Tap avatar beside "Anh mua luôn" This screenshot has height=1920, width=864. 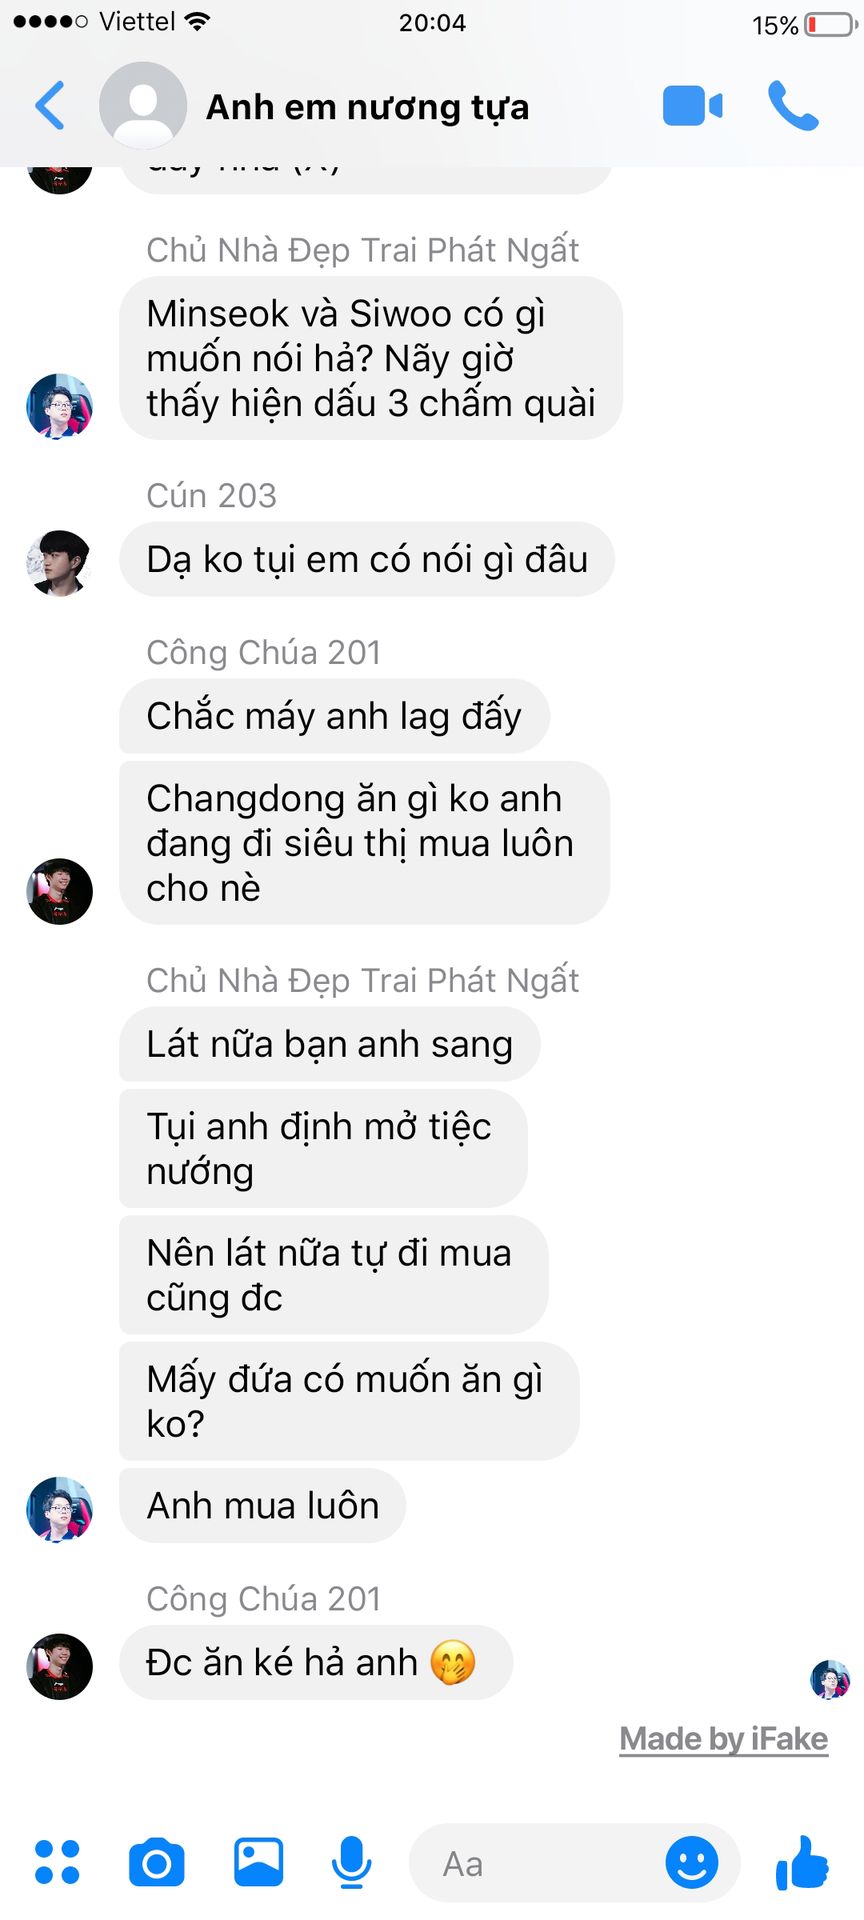[59, 1509]
